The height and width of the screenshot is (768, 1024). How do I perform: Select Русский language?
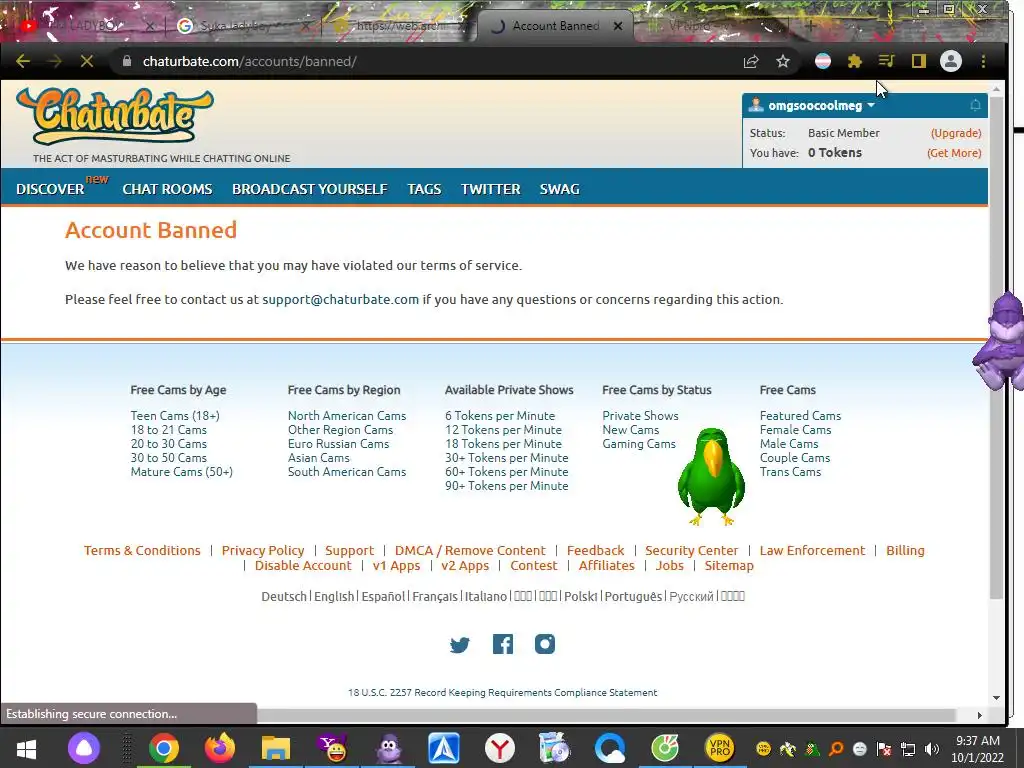(x=692, y=596)
